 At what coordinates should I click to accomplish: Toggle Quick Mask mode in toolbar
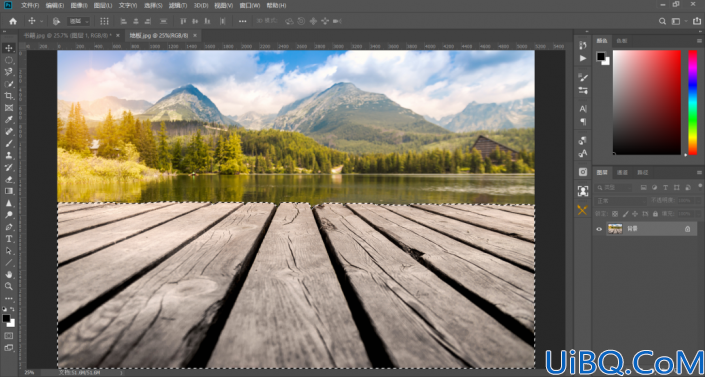[9, 336]
